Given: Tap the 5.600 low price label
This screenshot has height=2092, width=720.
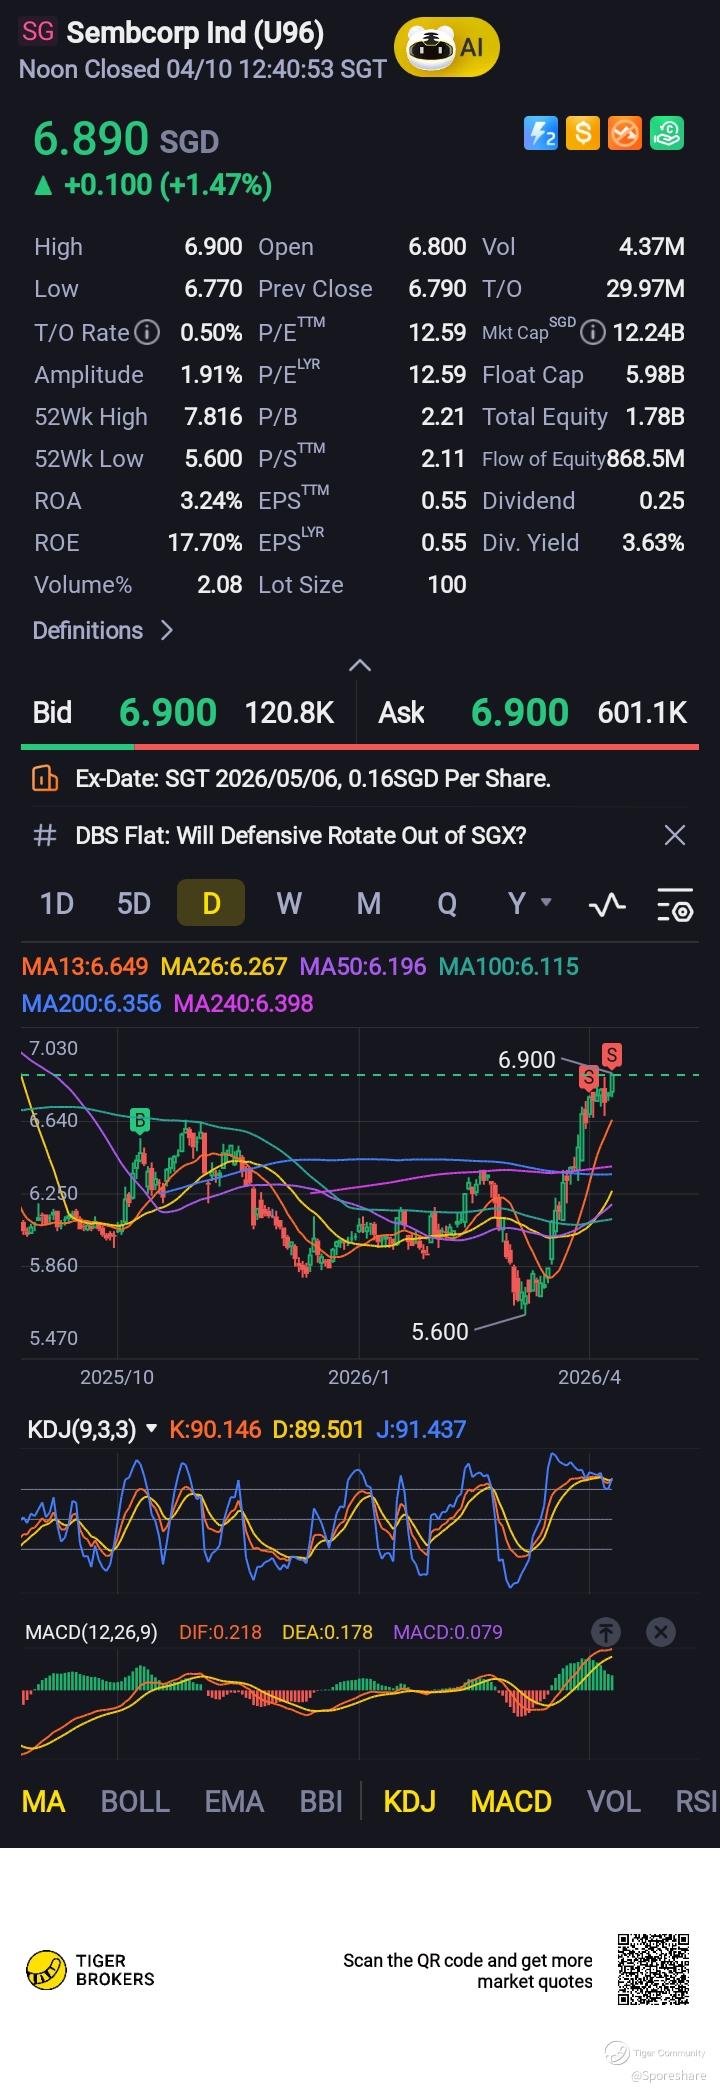Looking at the screenshot, I should [x=440, y=1331].
